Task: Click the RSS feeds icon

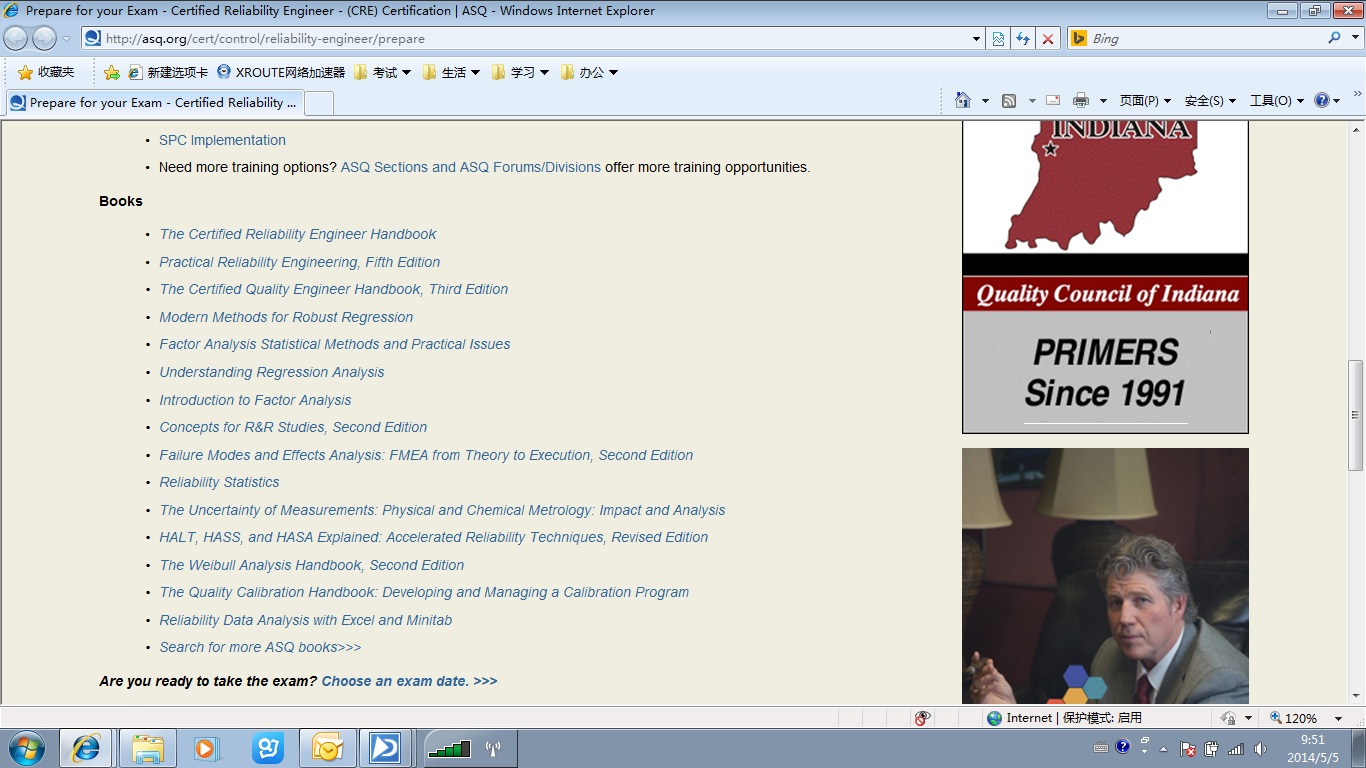Action: [1009, 100]
